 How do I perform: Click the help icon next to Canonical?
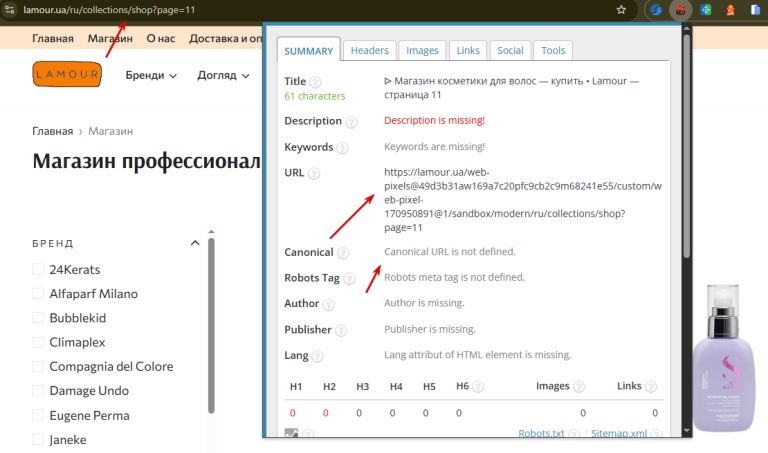tap(343, 253)
